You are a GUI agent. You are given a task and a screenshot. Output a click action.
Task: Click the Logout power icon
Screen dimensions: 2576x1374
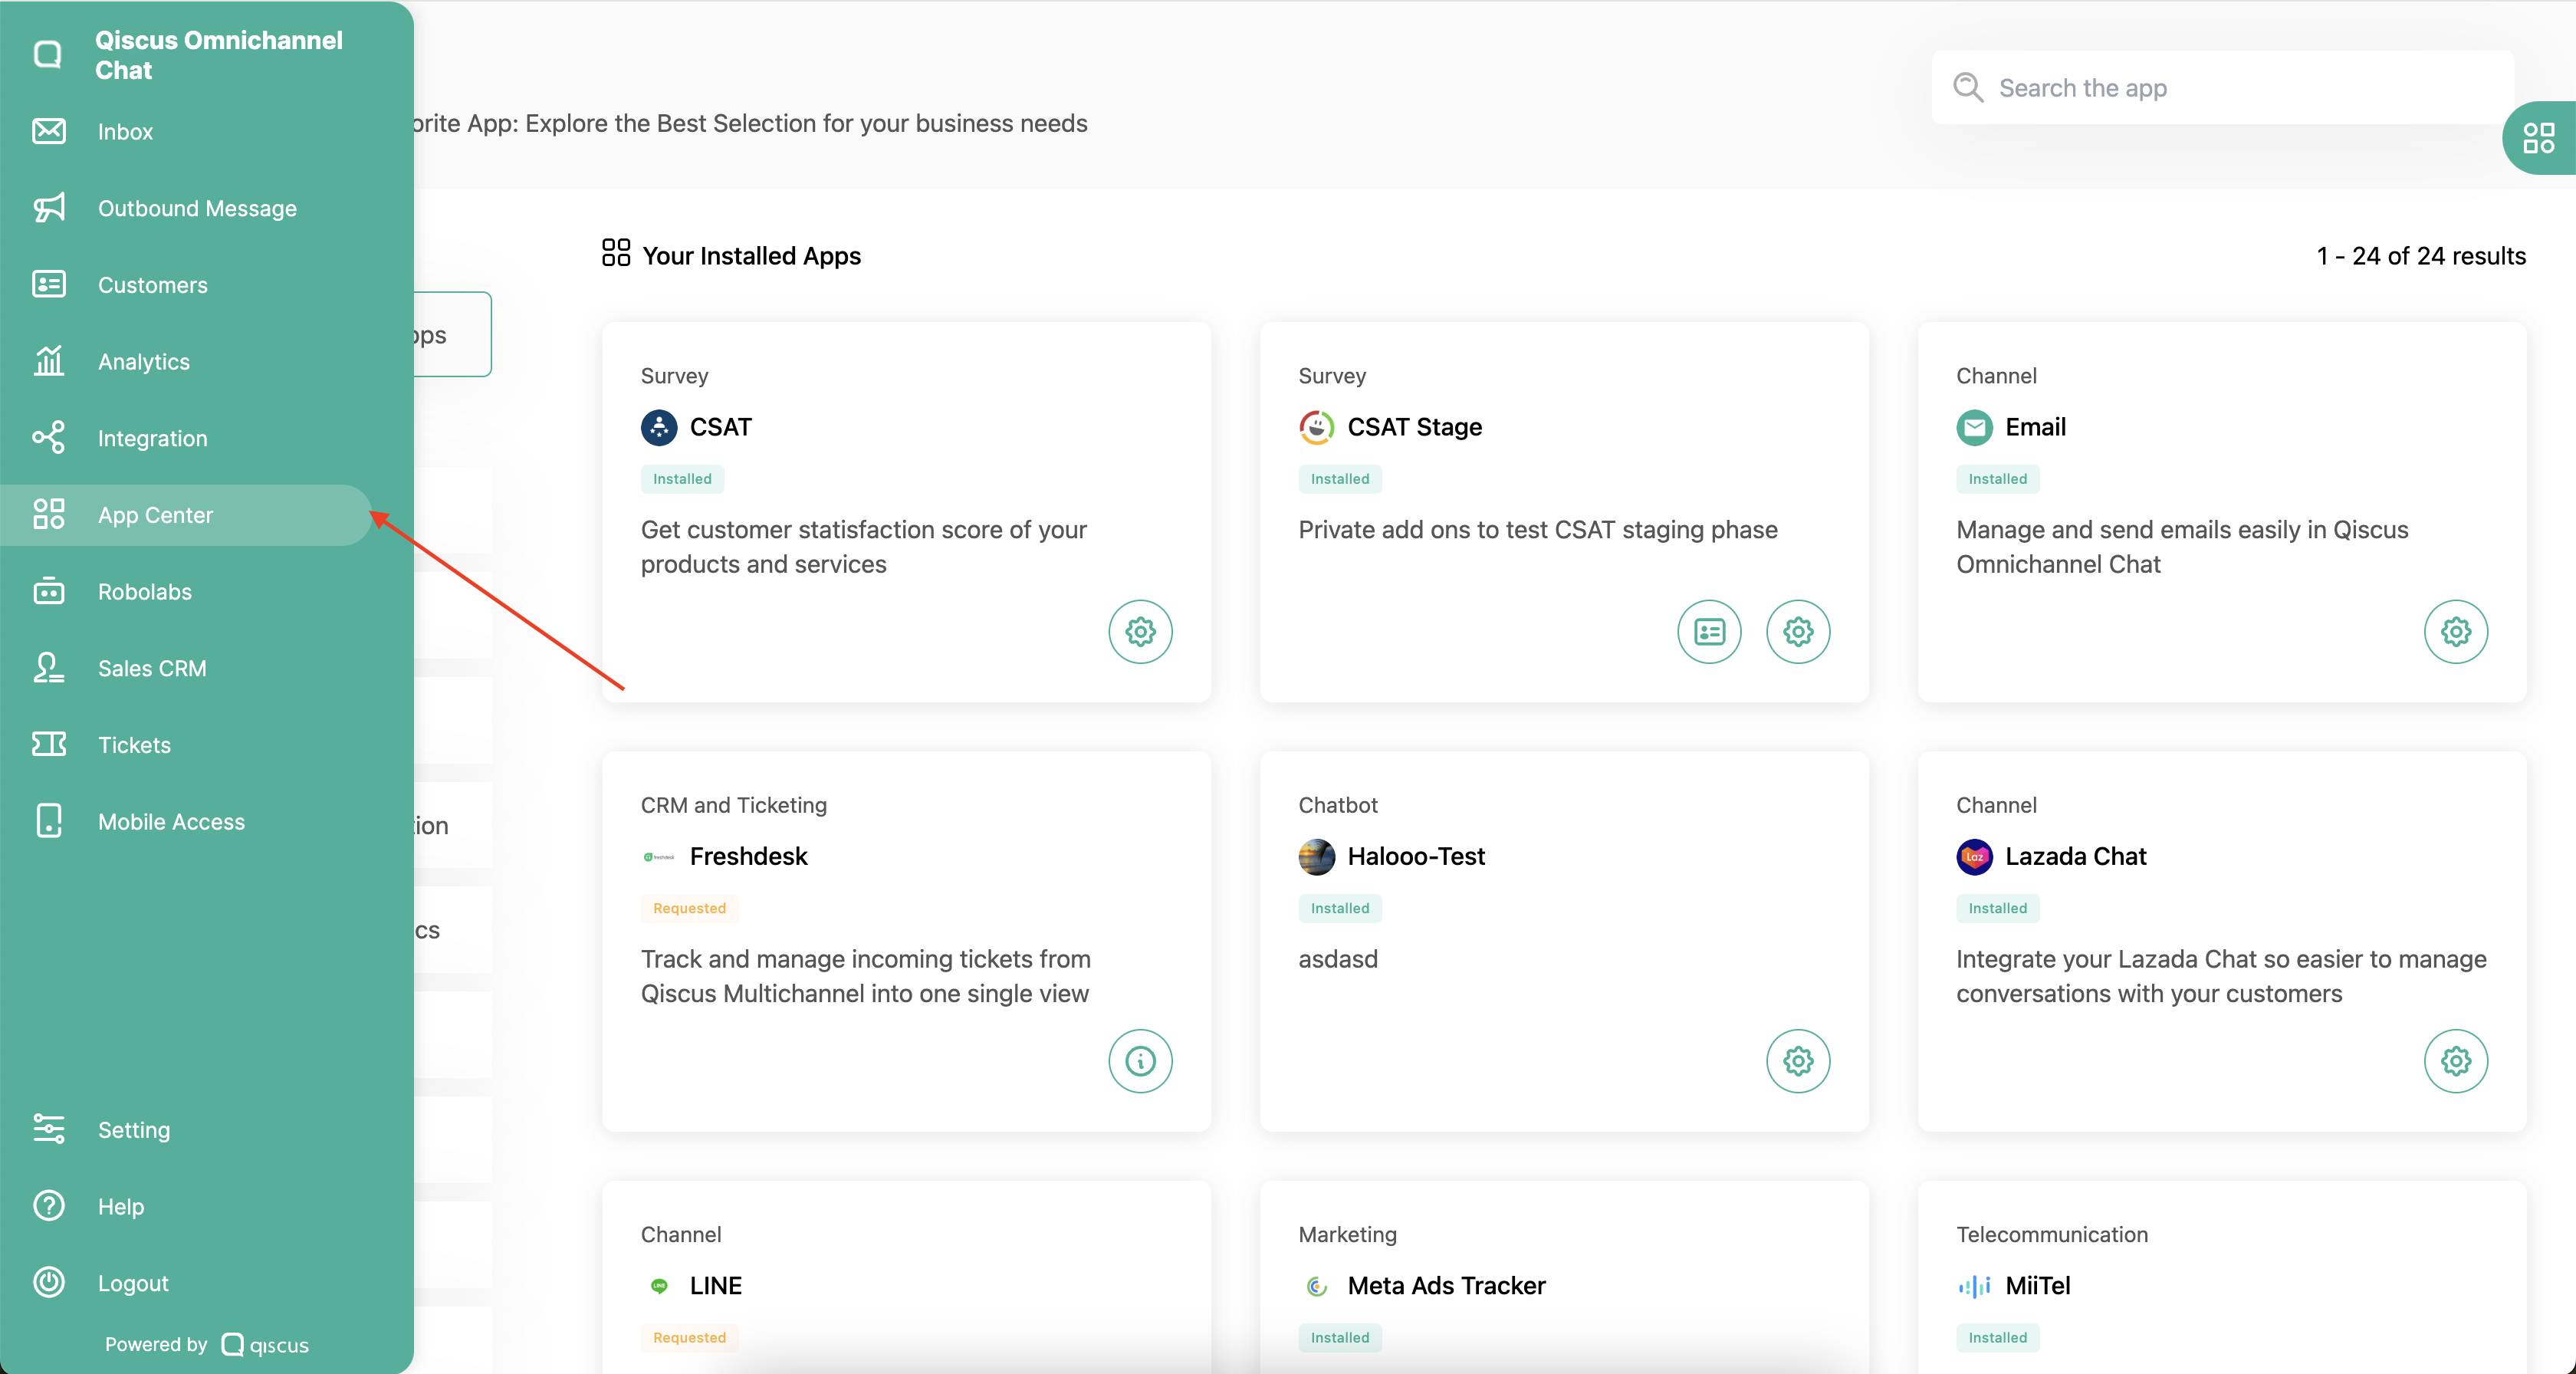49,1283
